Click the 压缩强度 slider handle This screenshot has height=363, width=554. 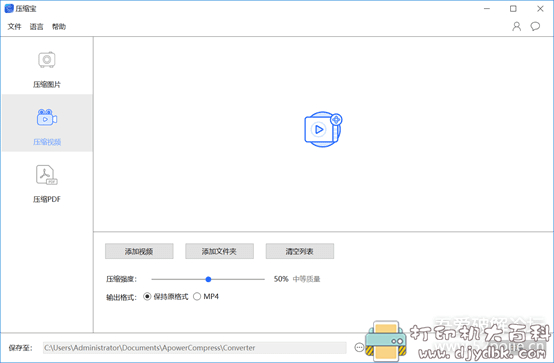pyautogui.click(x=208, y=279)
